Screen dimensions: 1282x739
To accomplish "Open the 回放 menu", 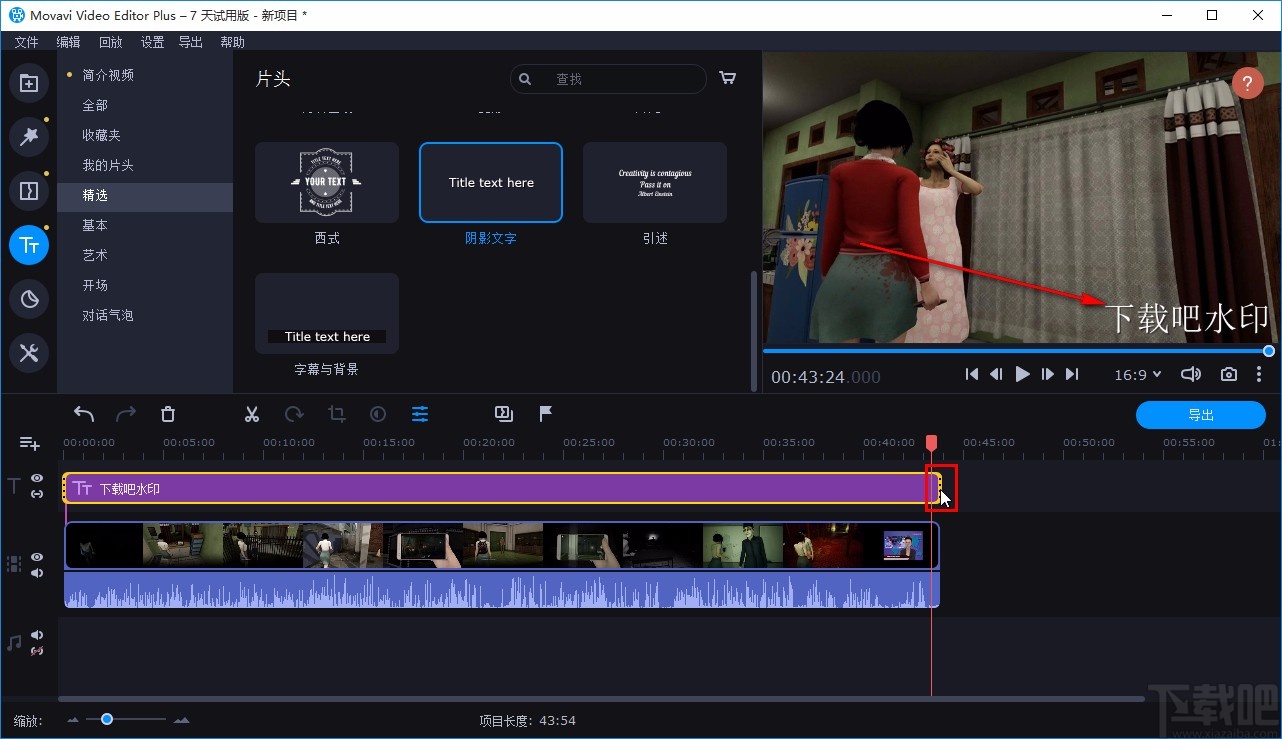I will coord(110,42).
